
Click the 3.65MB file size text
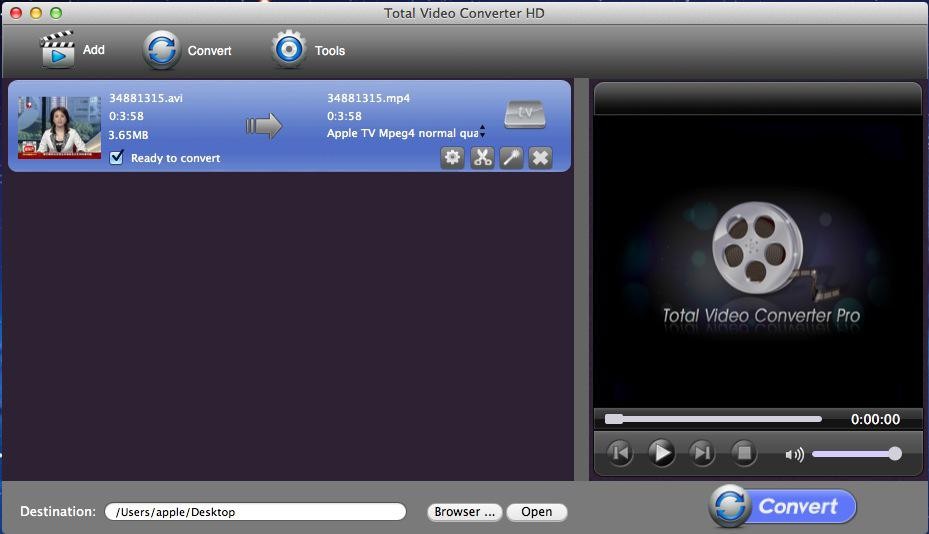128,135
